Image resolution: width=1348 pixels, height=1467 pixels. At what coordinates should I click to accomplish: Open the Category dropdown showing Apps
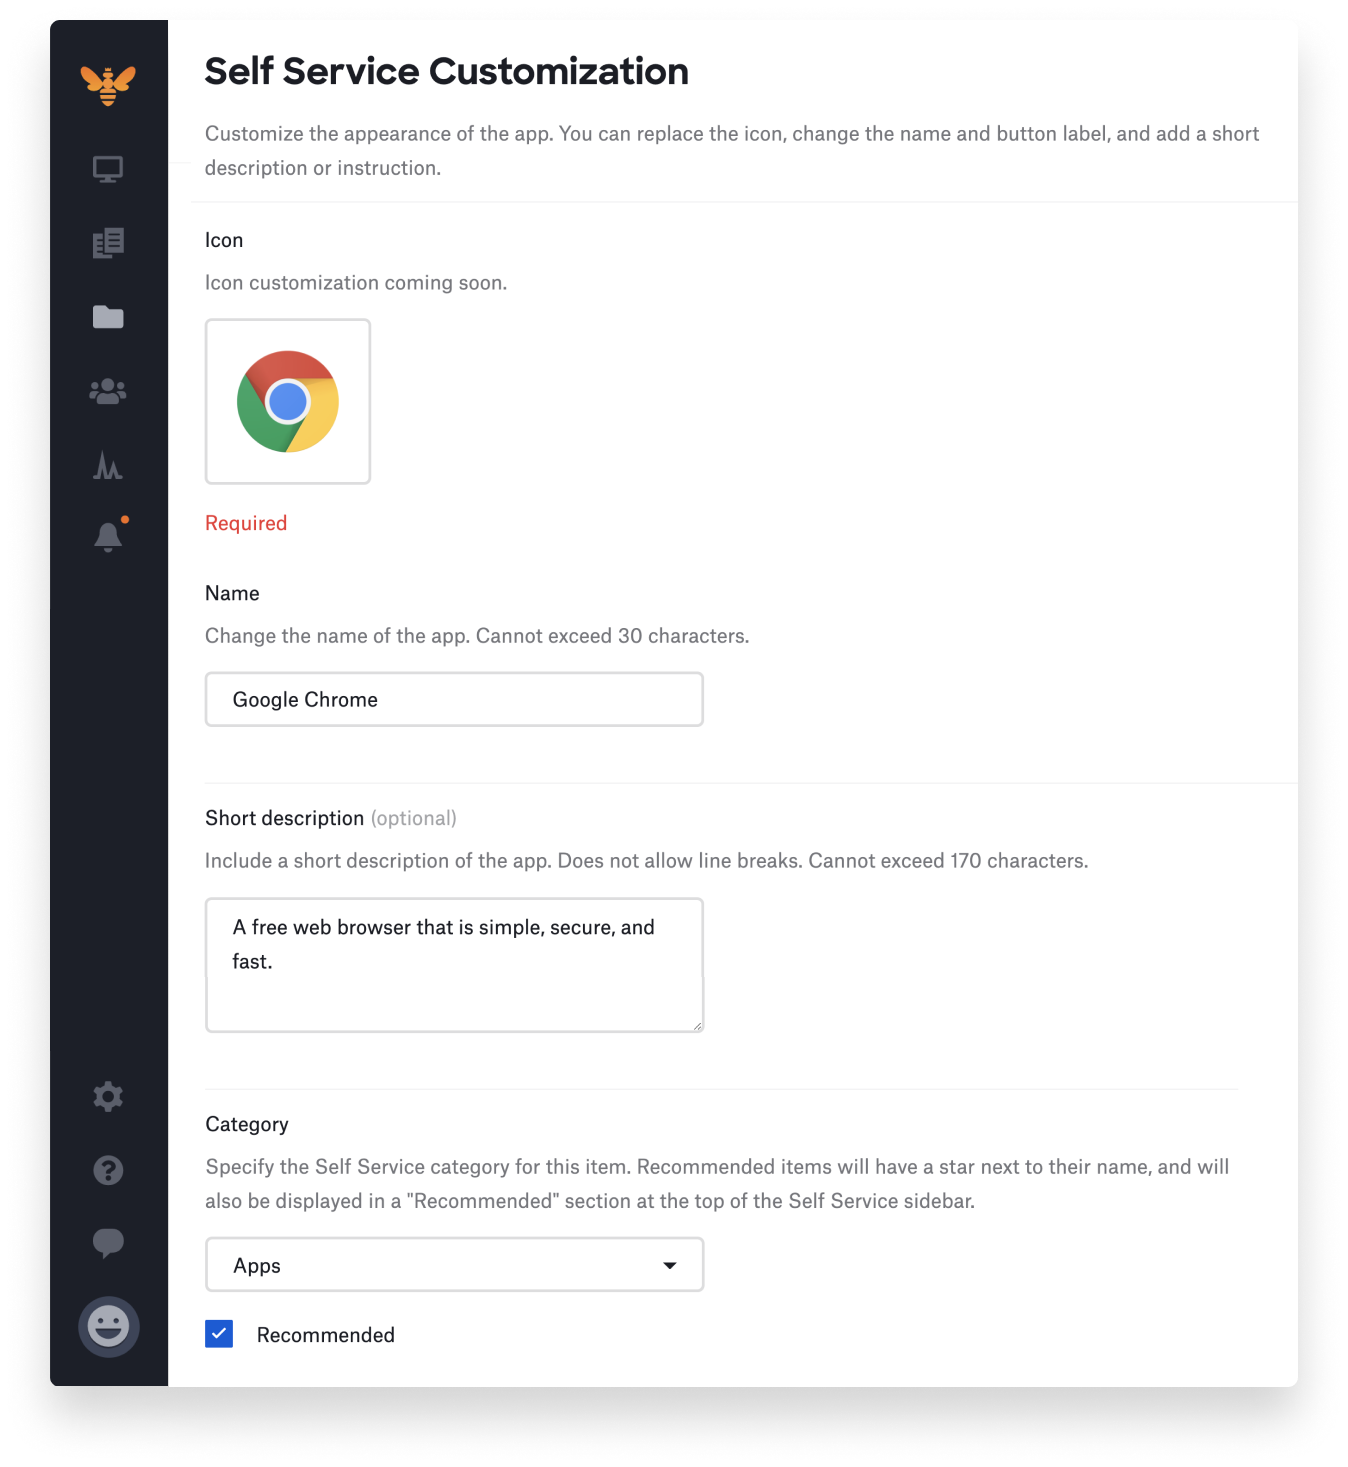click(x=454, y=1265)
